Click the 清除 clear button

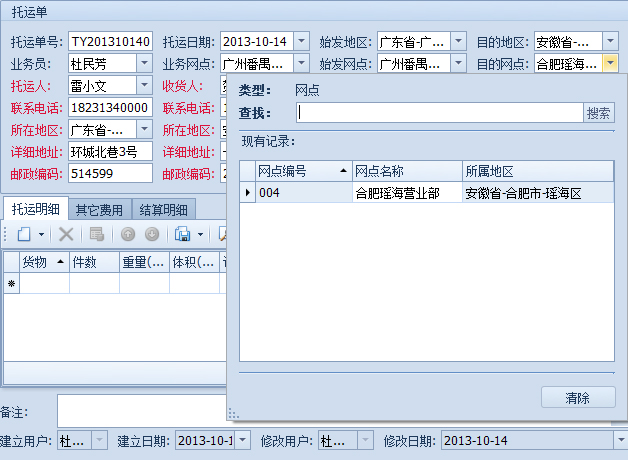pos(578,398)
